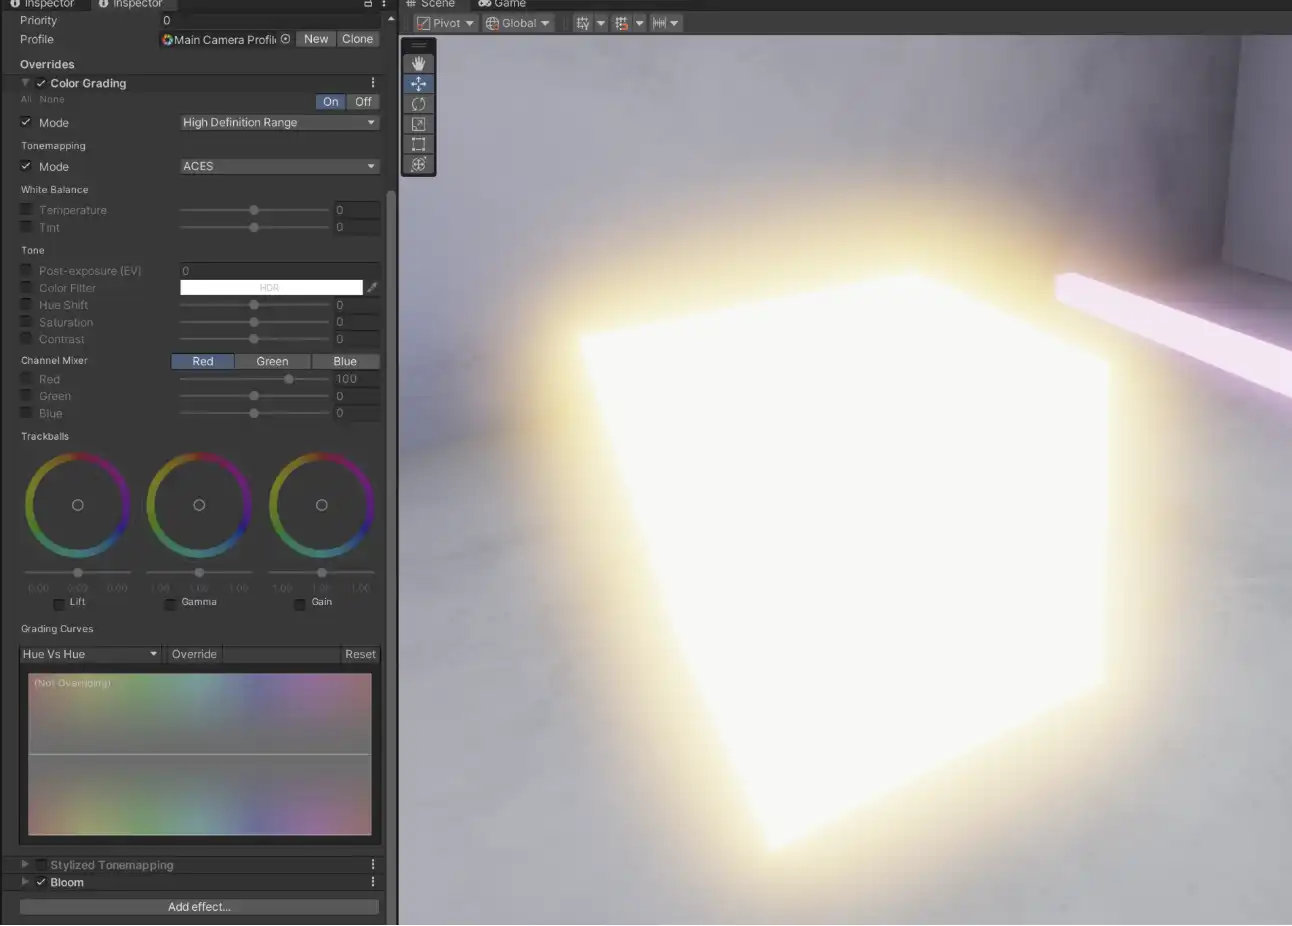
Task: Click the Clone profile button
Action: pos(357,39)
